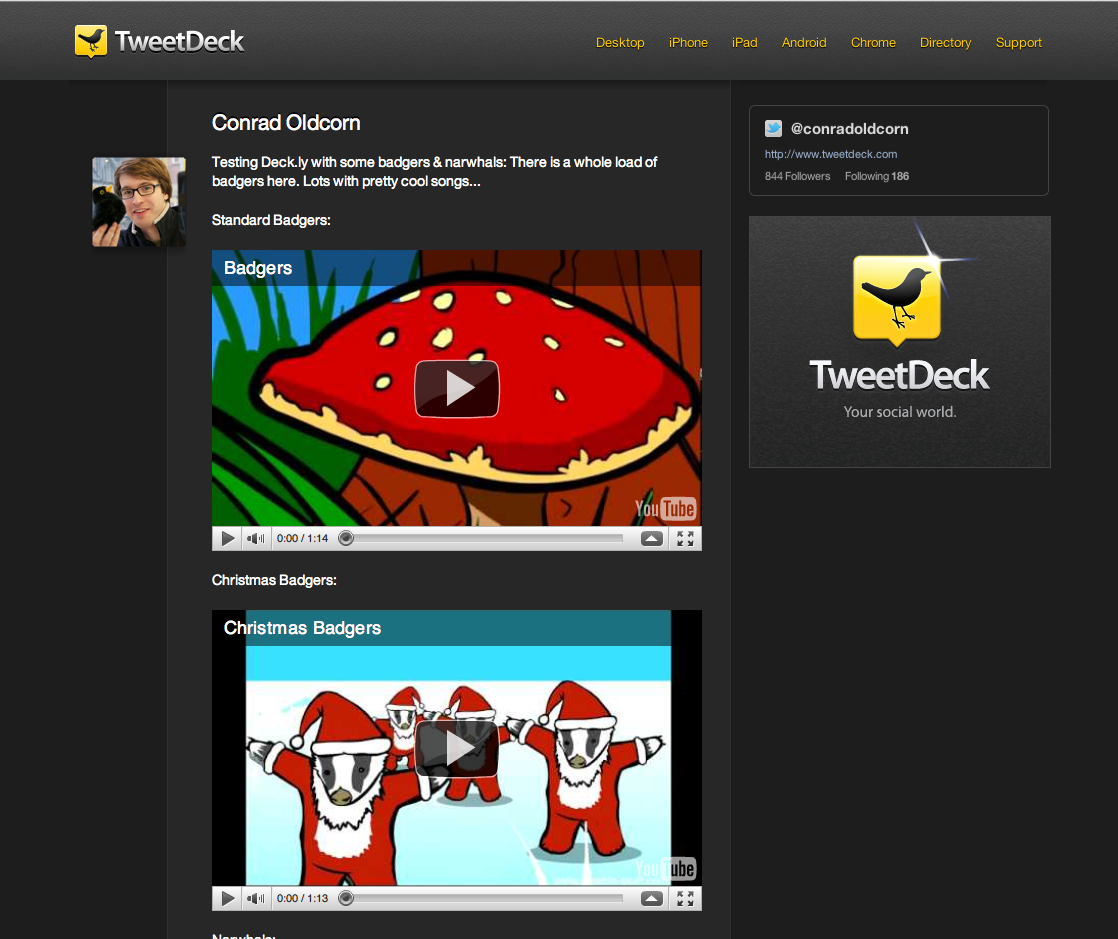This screenshot has width=1118, height=939.
Task: Click the TweetDeck bird logo icon in header
Action: [x=91, y=41]
